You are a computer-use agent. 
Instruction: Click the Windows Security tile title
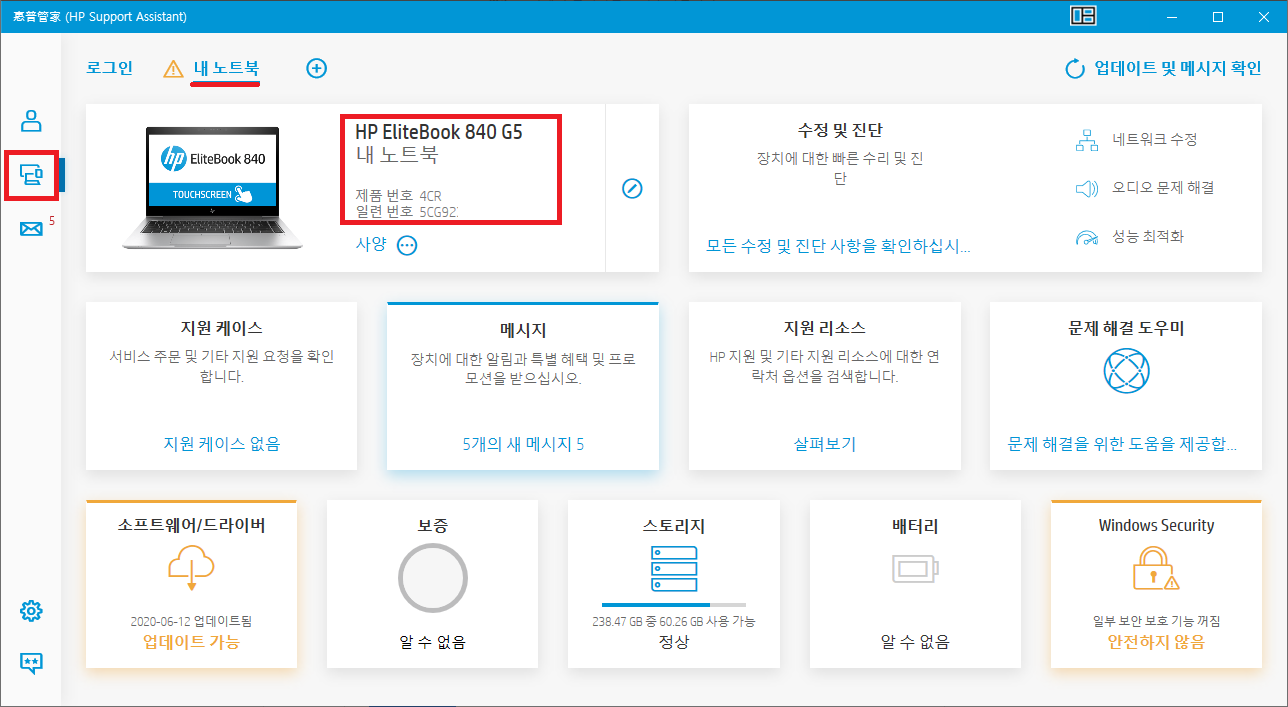1156,525
